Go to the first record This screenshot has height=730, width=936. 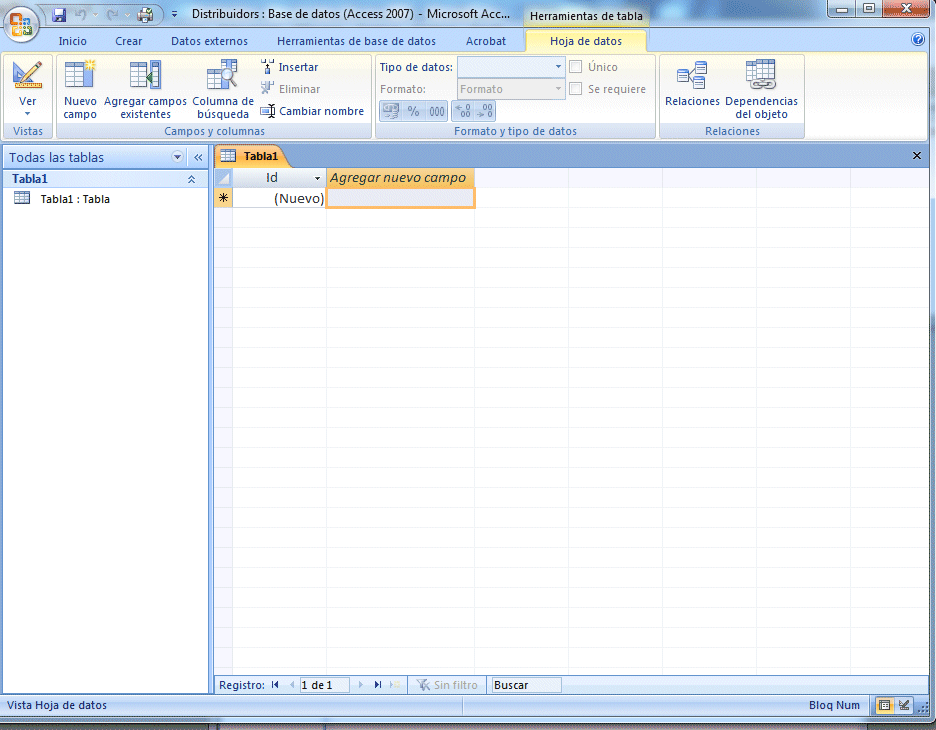275,685
